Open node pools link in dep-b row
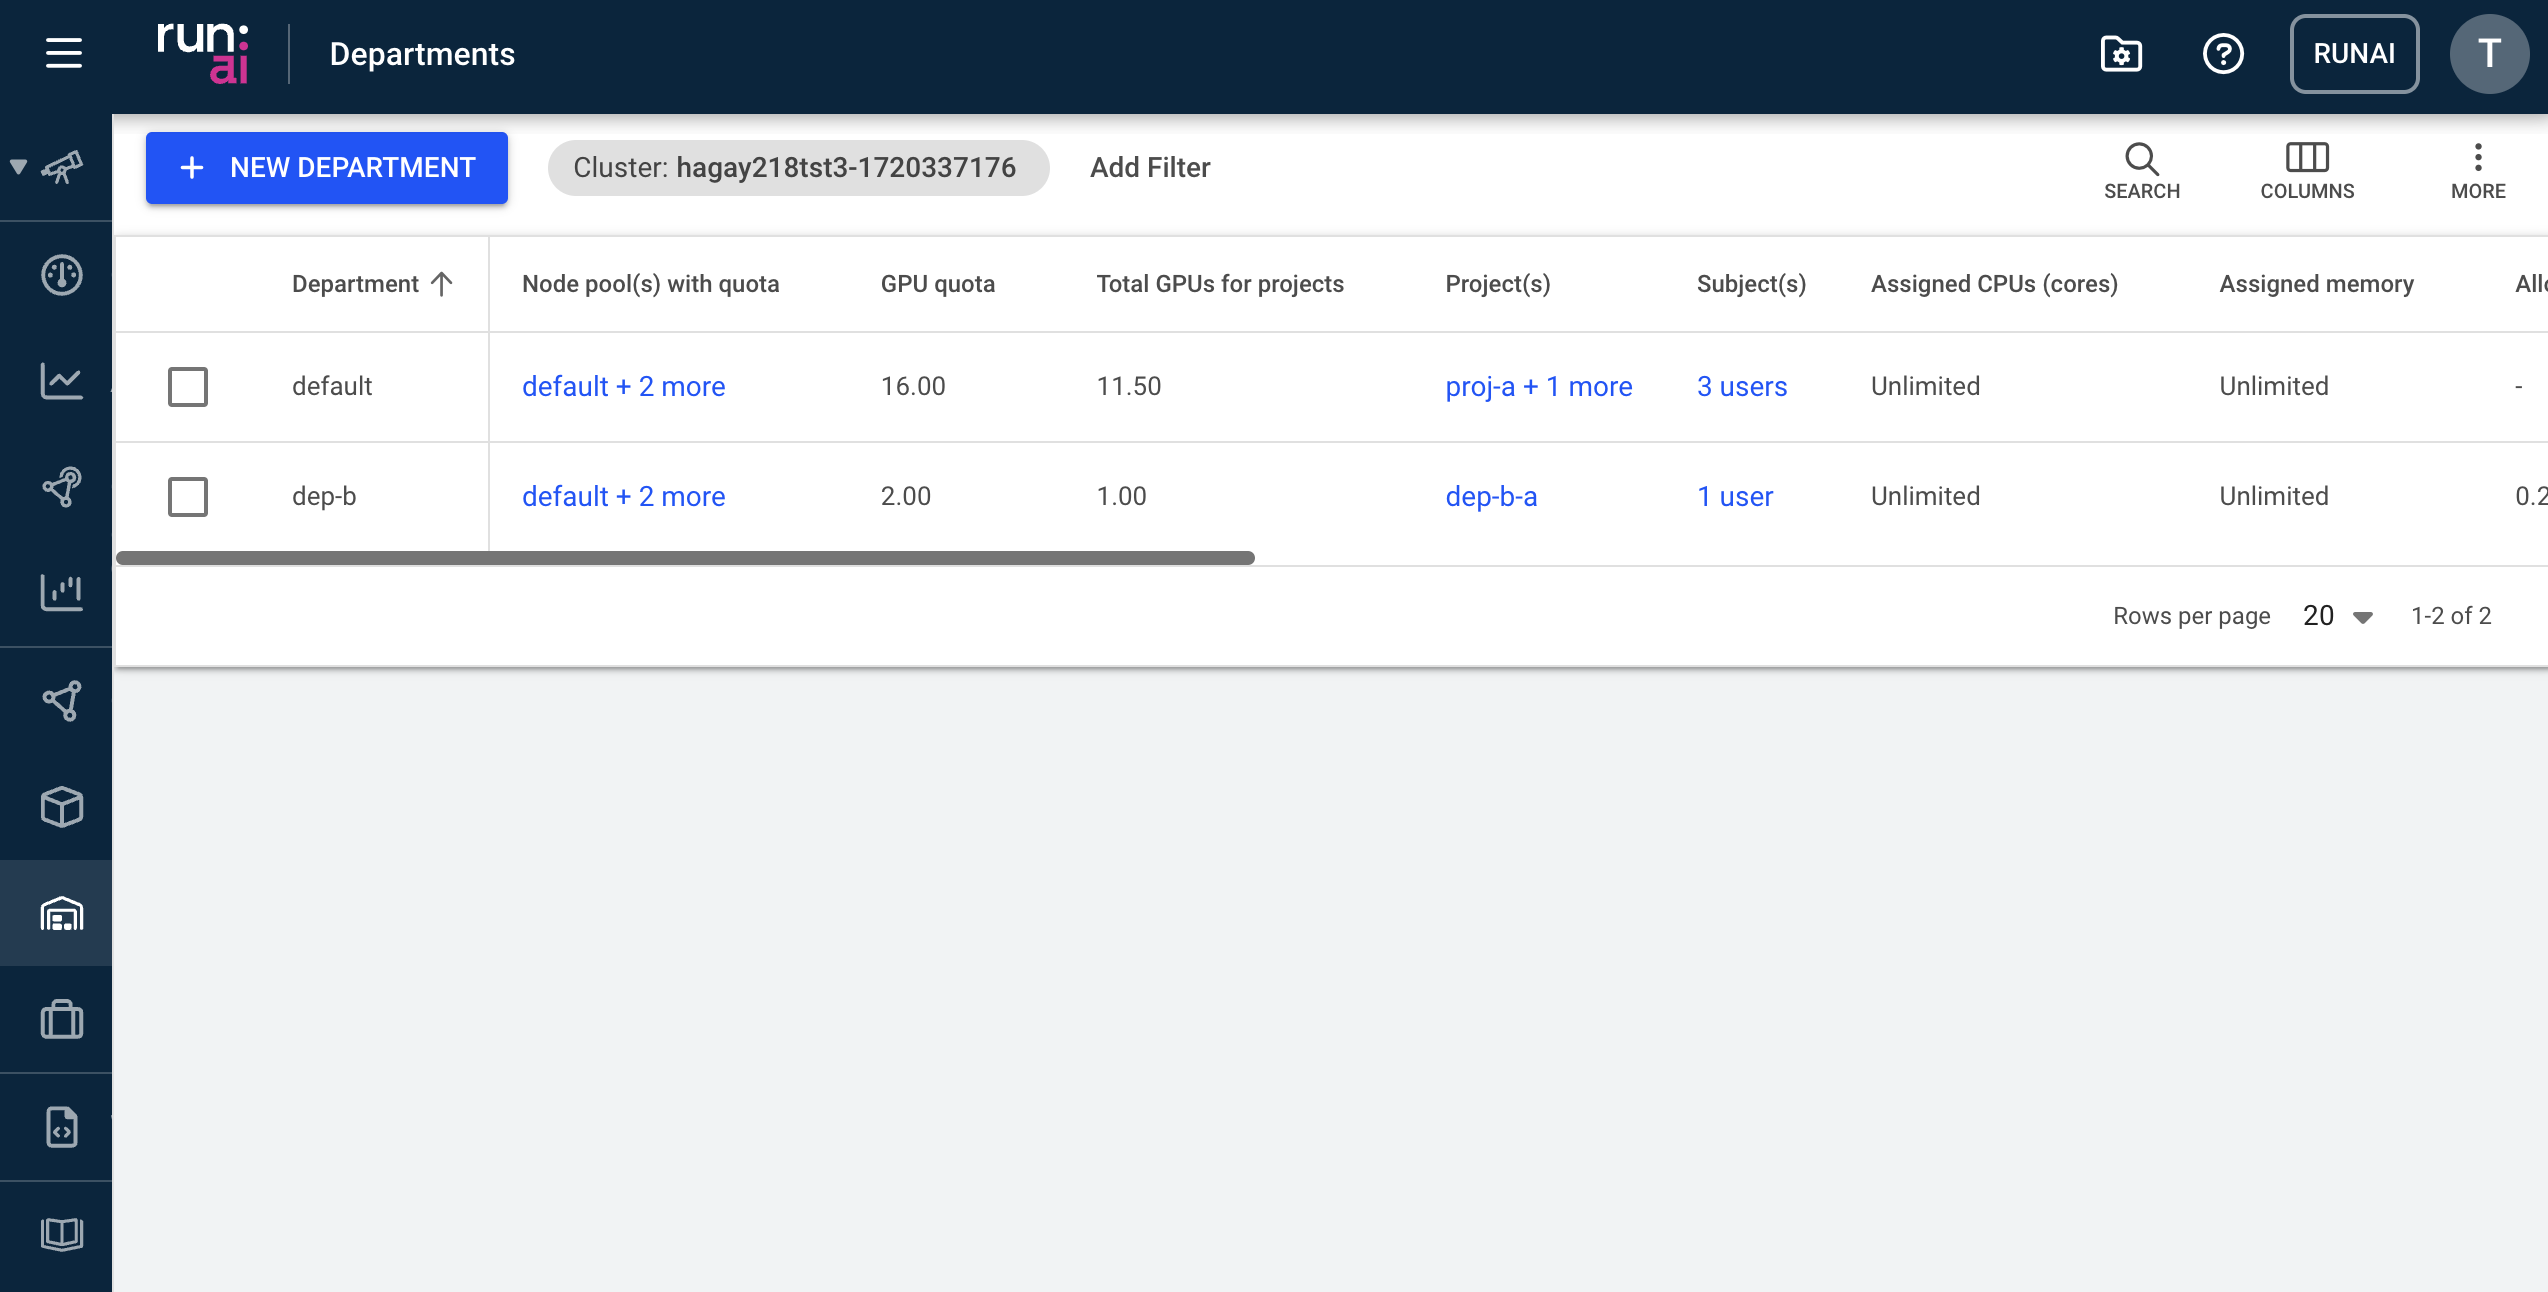The height and width of the screenshot is (1292, 2548). click(x=624, y=497)
